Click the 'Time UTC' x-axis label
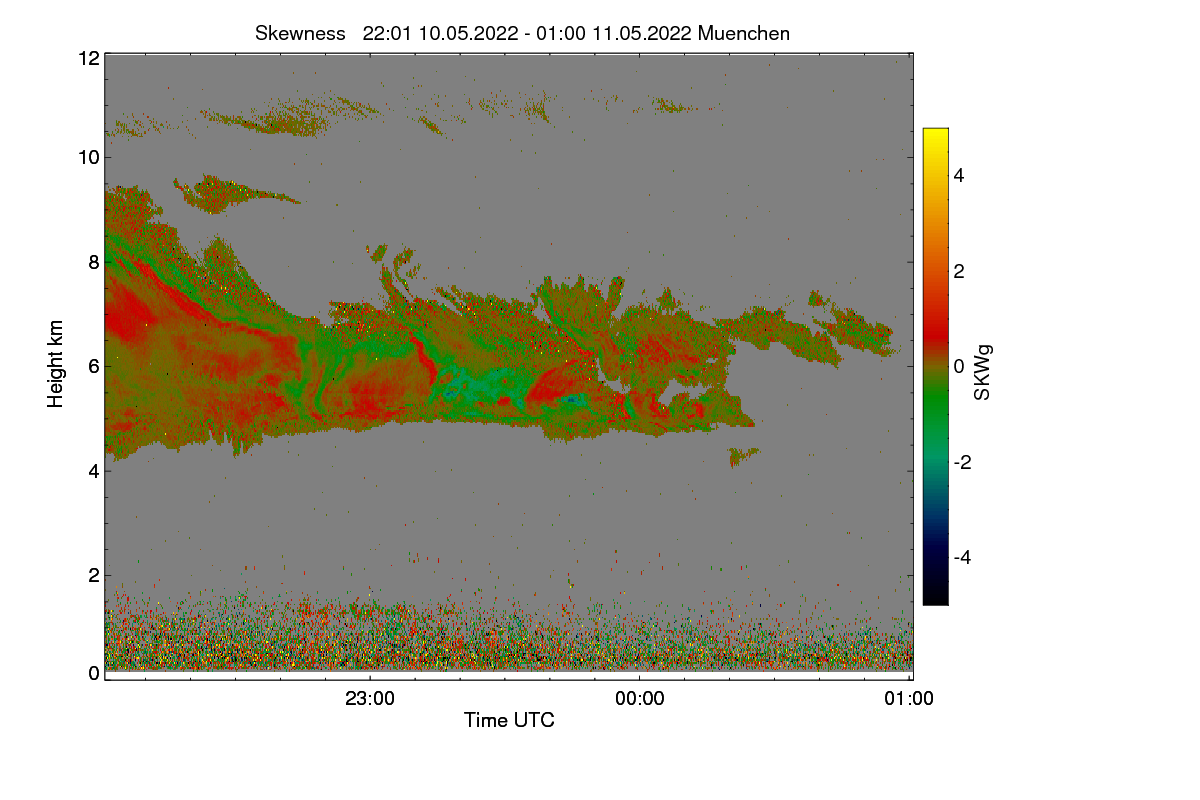The image size is (1200, 800). point(509,719)
